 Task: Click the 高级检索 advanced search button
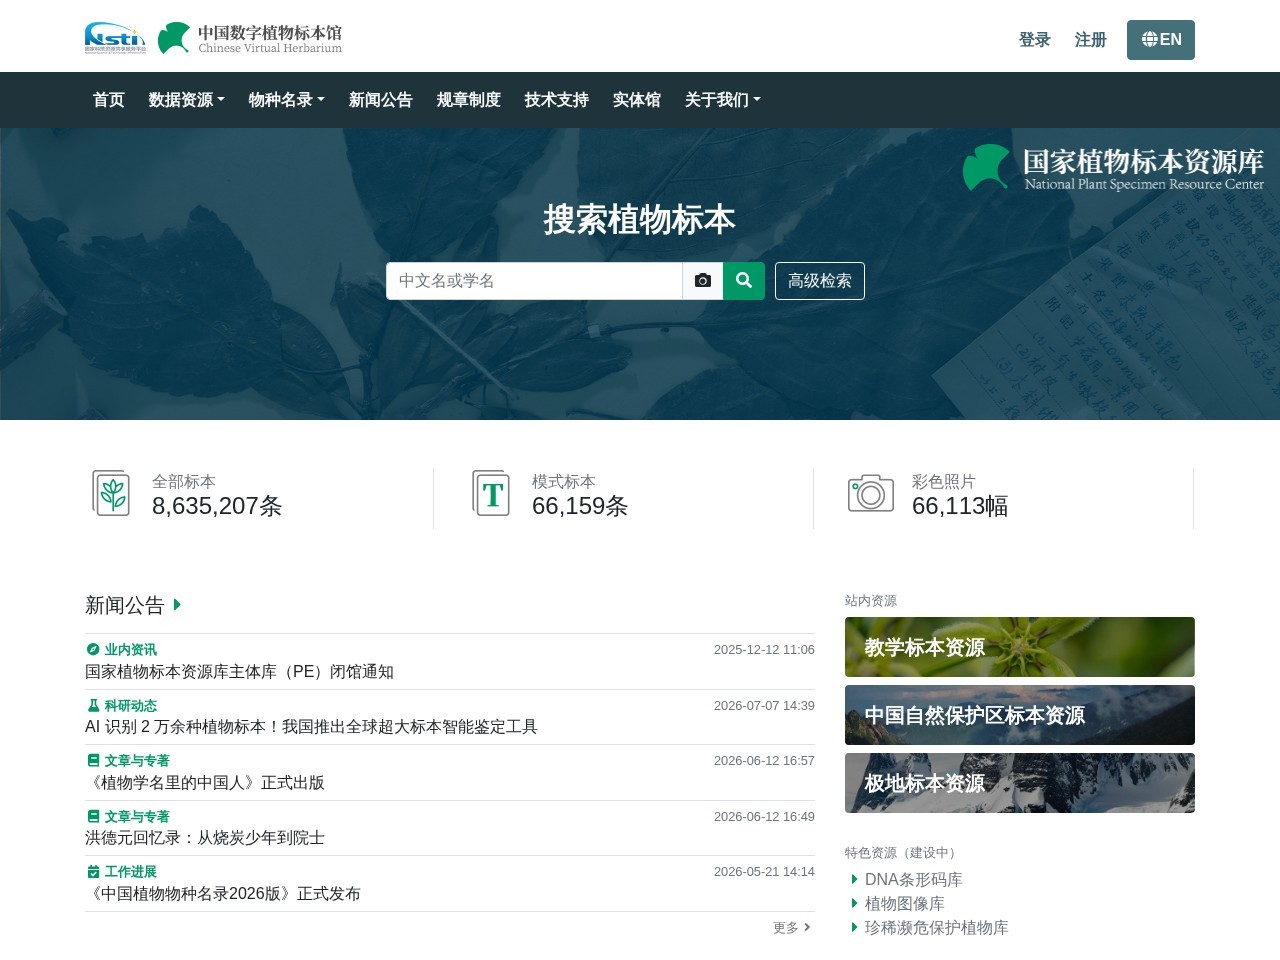click(820, 281)
